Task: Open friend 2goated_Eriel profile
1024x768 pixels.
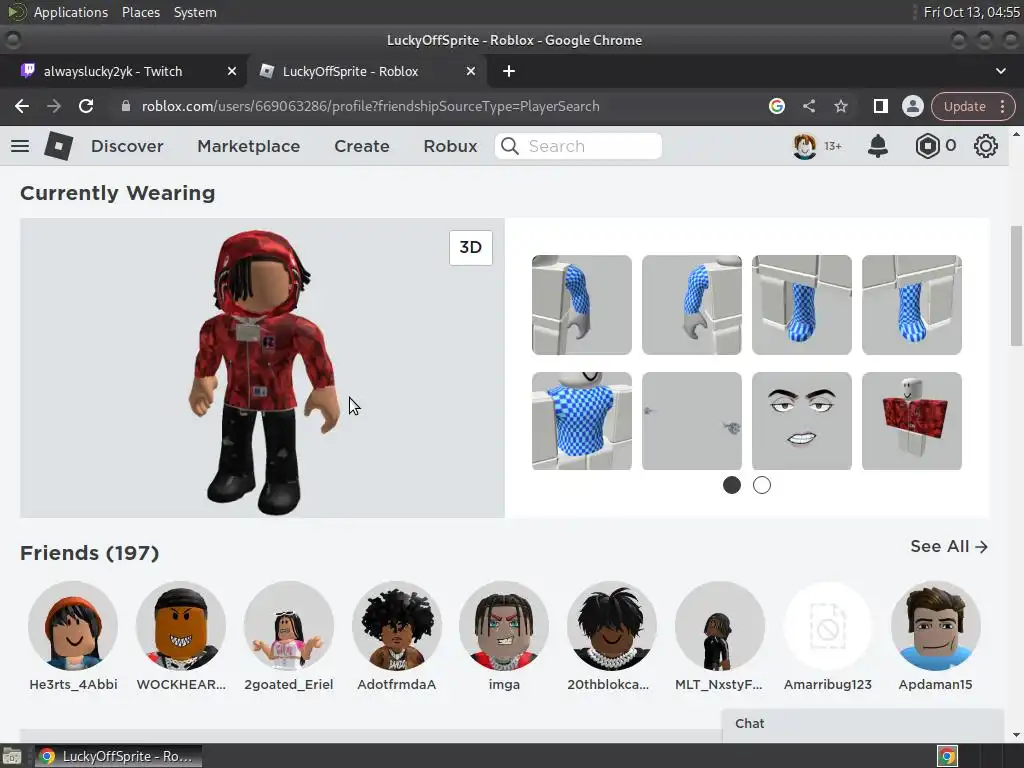Action: tap(289, 636)
